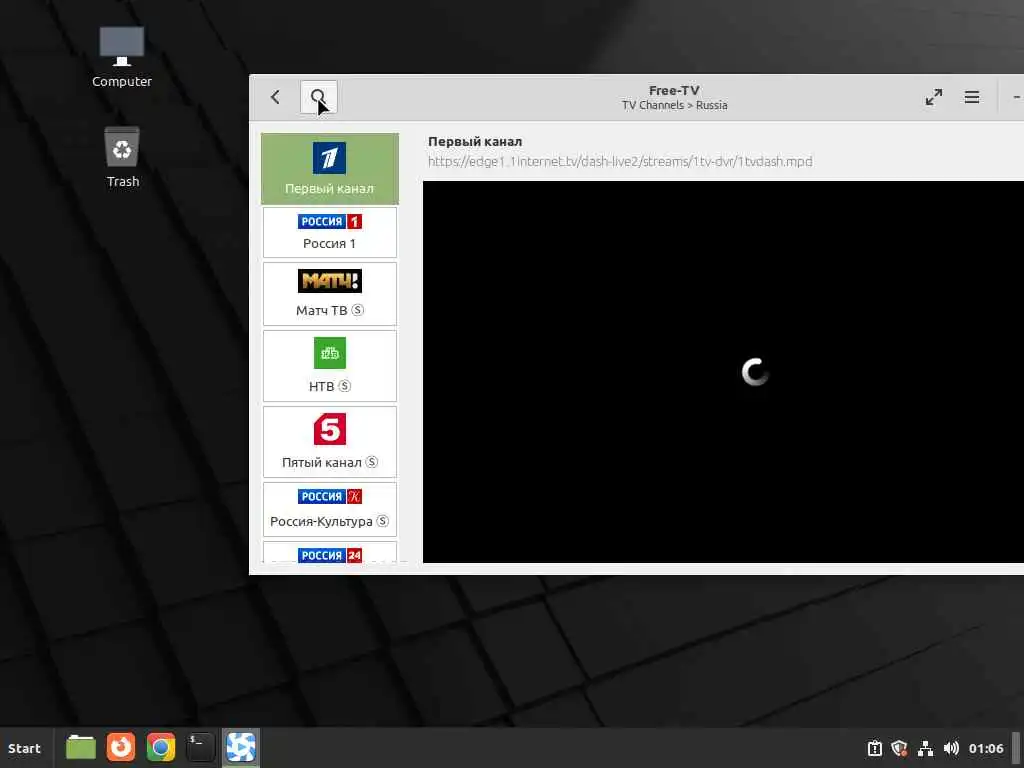Launch the green file manager in taskbar
The height and width of the screenshot is (768, 1024).
(81, 747)
